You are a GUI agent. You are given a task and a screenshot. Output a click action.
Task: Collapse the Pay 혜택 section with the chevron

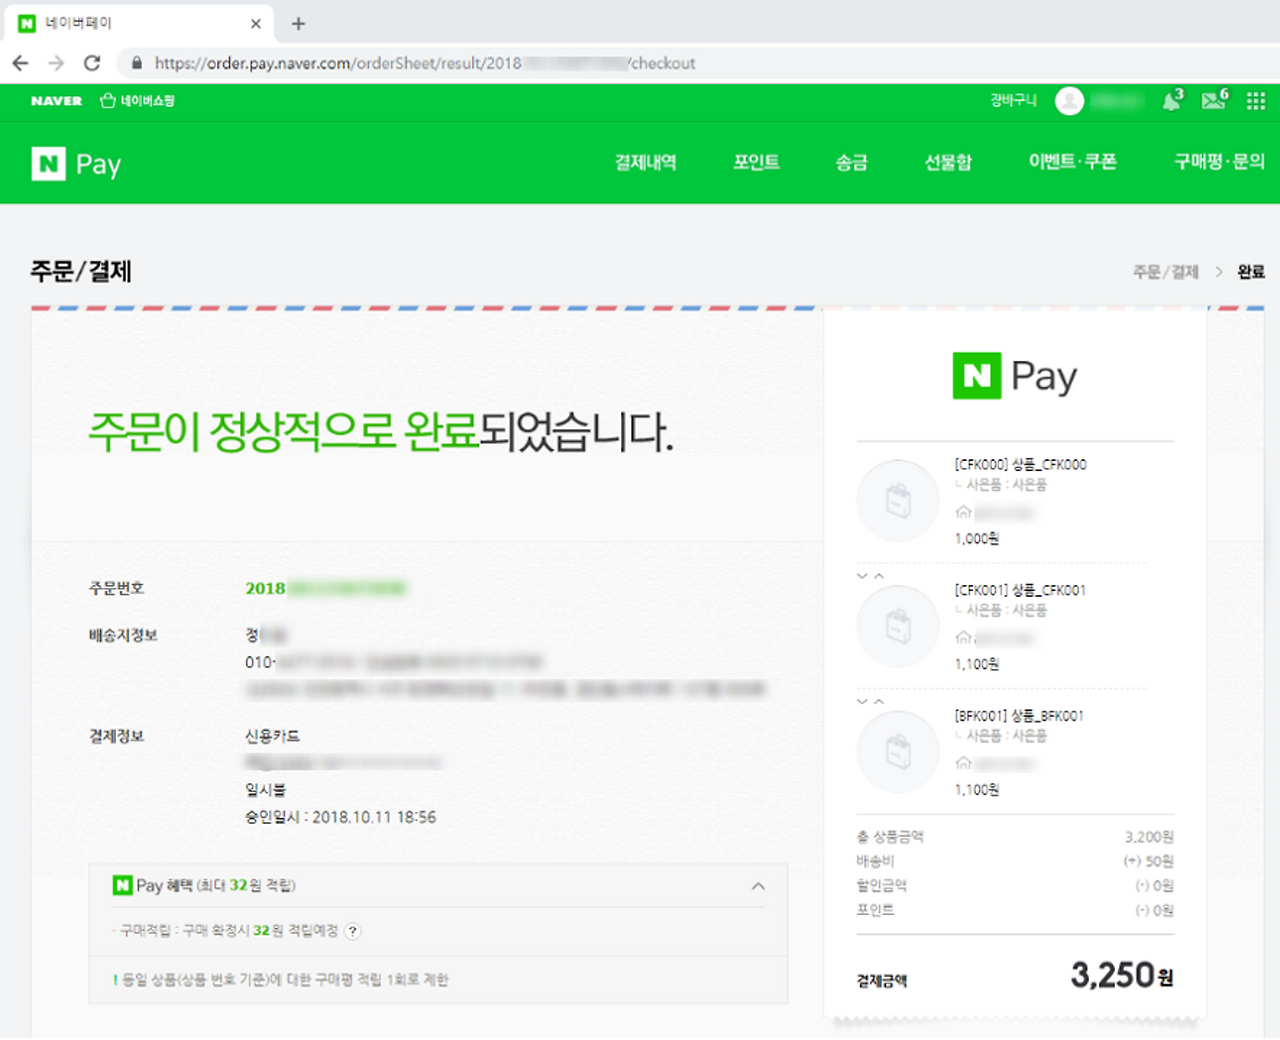point(758,886)
